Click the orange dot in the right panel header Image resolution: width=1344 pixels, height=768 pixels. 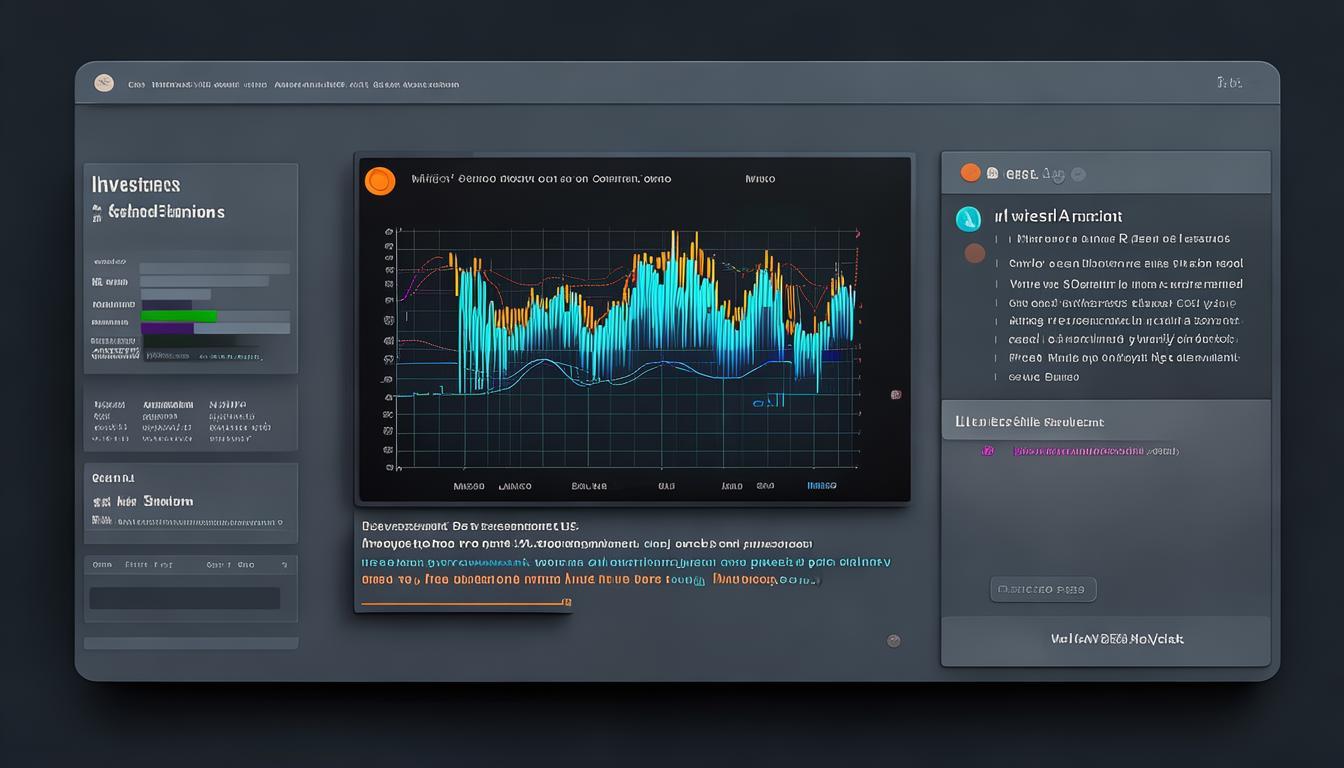click(970, 173)
